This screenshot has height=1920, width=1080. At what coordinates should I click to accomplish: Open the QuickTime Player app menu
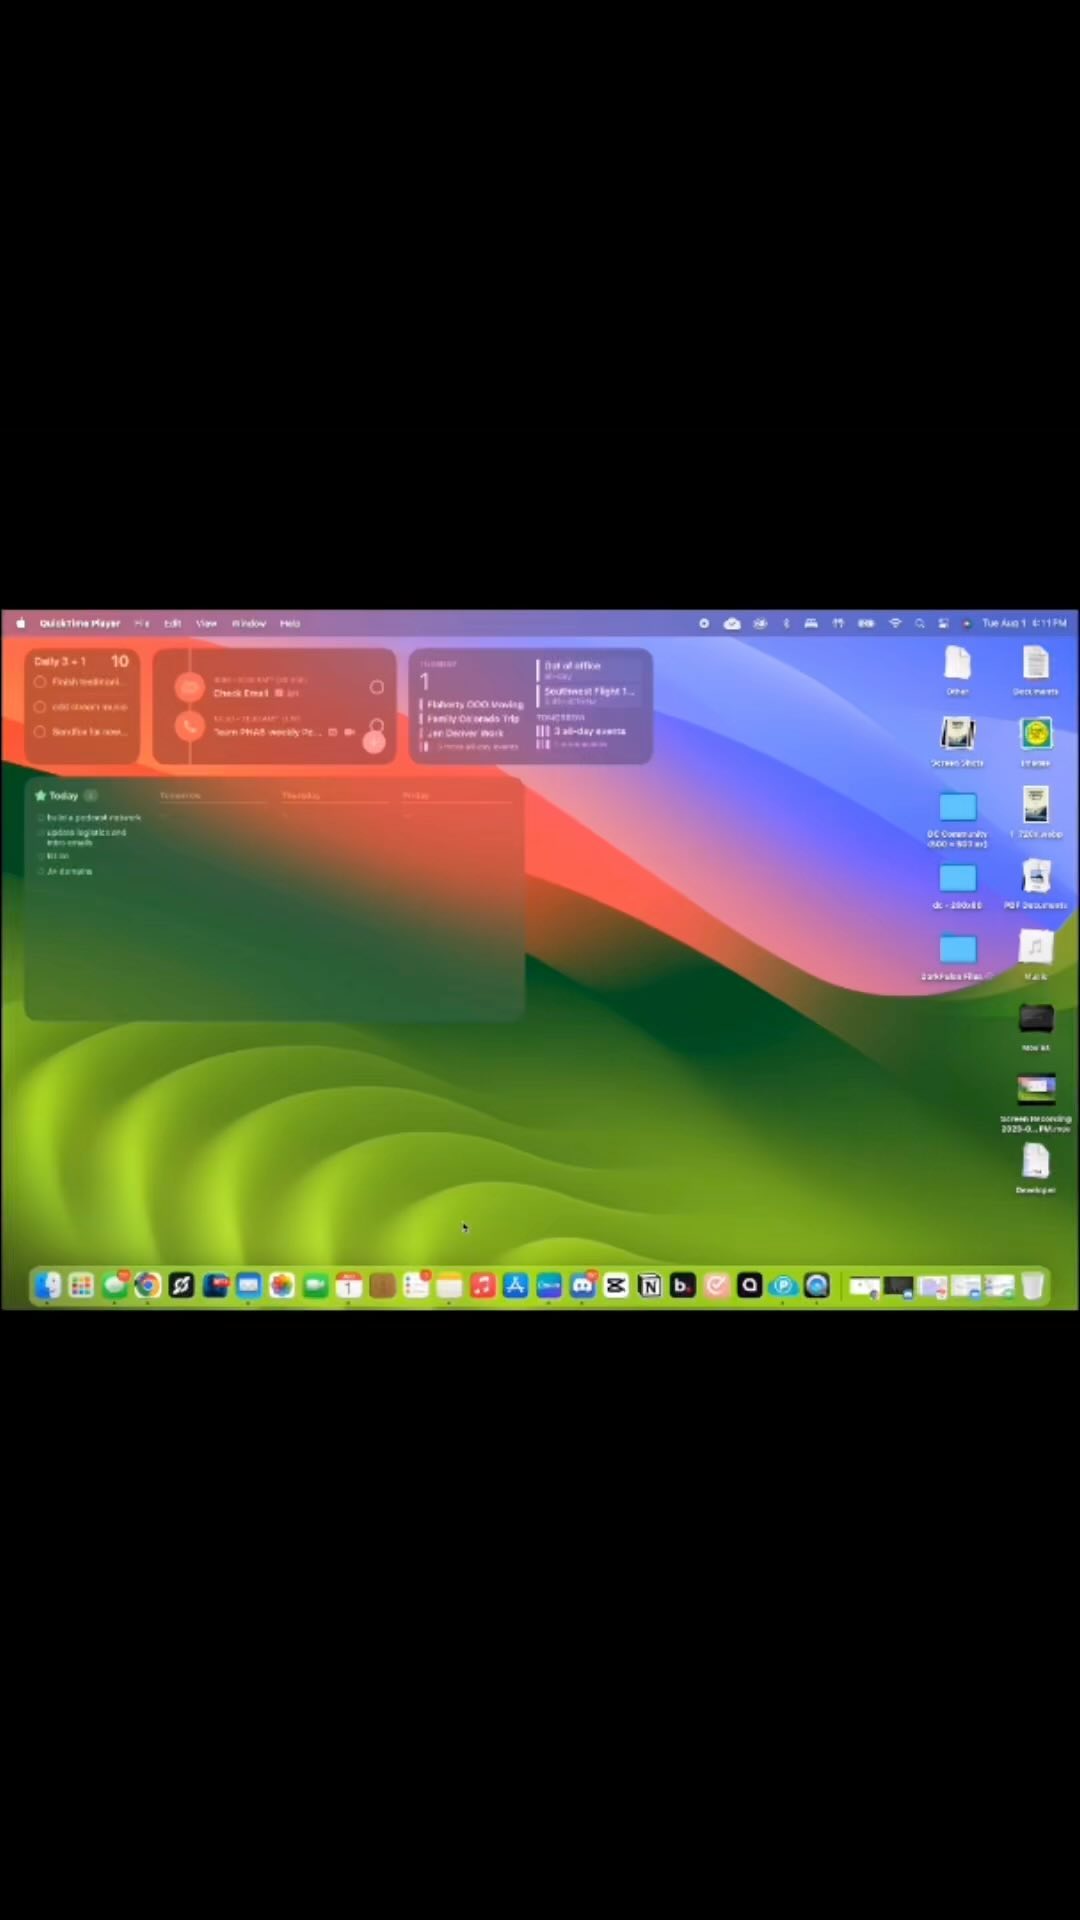point(80,623)
